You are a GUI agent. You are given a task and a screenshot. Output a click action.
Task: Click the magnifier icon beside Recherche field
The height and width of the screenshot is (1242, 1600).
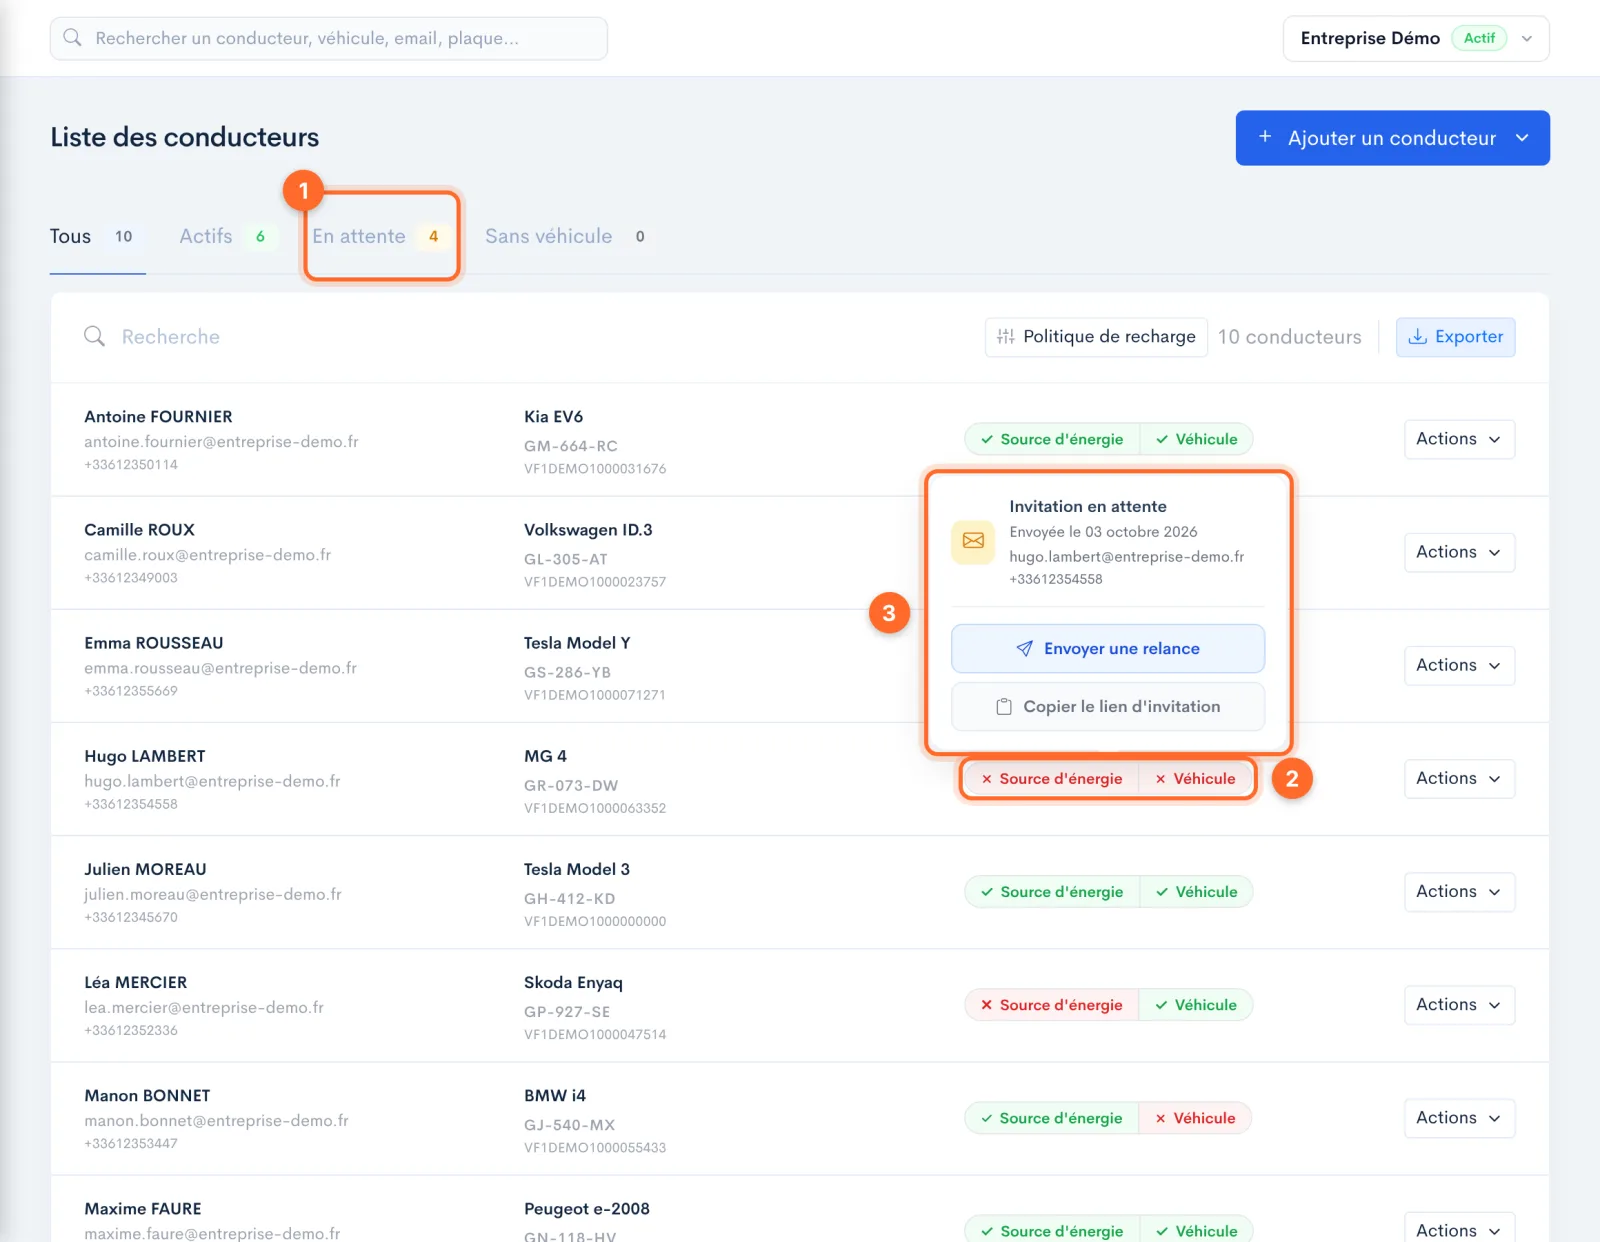(94, 336)
